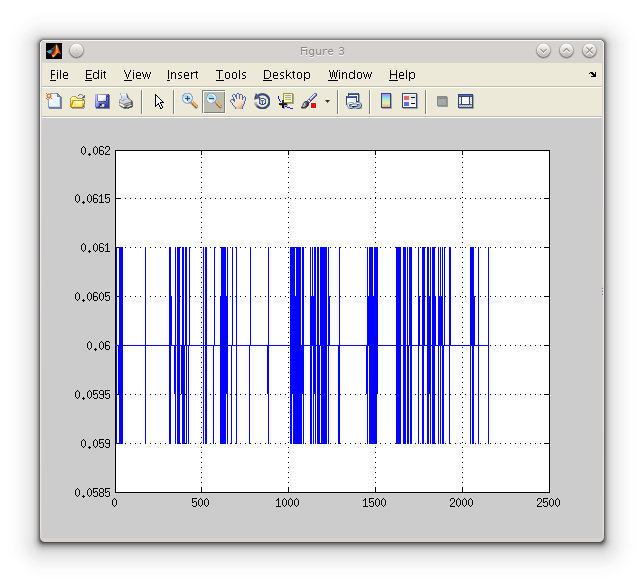Image resolution: width=644 pixels, height=582 pixels.
Task: Toggle the Data Cursor tool
Action: 286,101
